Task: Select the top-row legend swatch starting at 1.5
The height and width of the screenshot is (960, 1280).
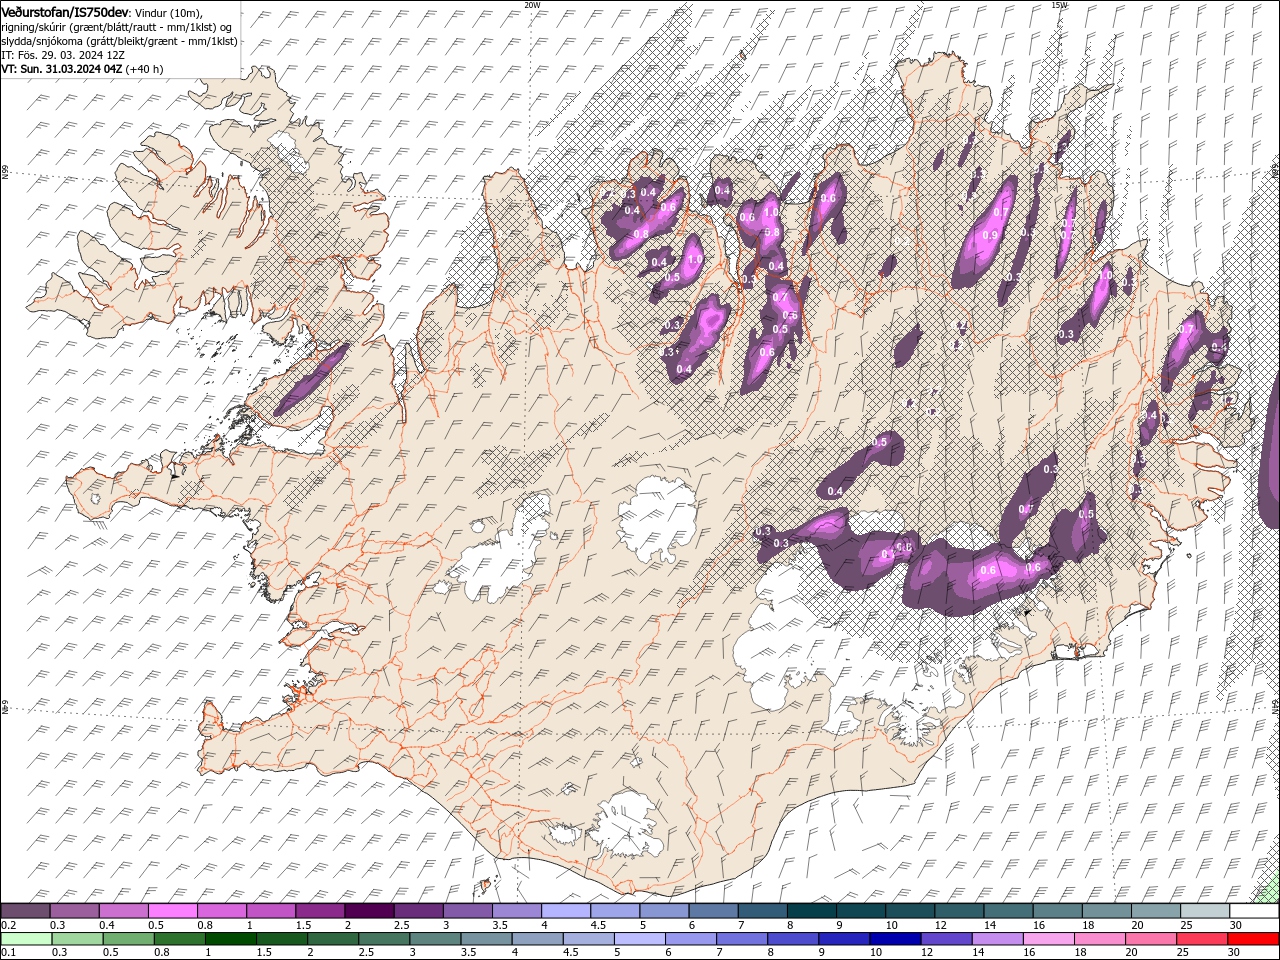Action: click(320, 911)
